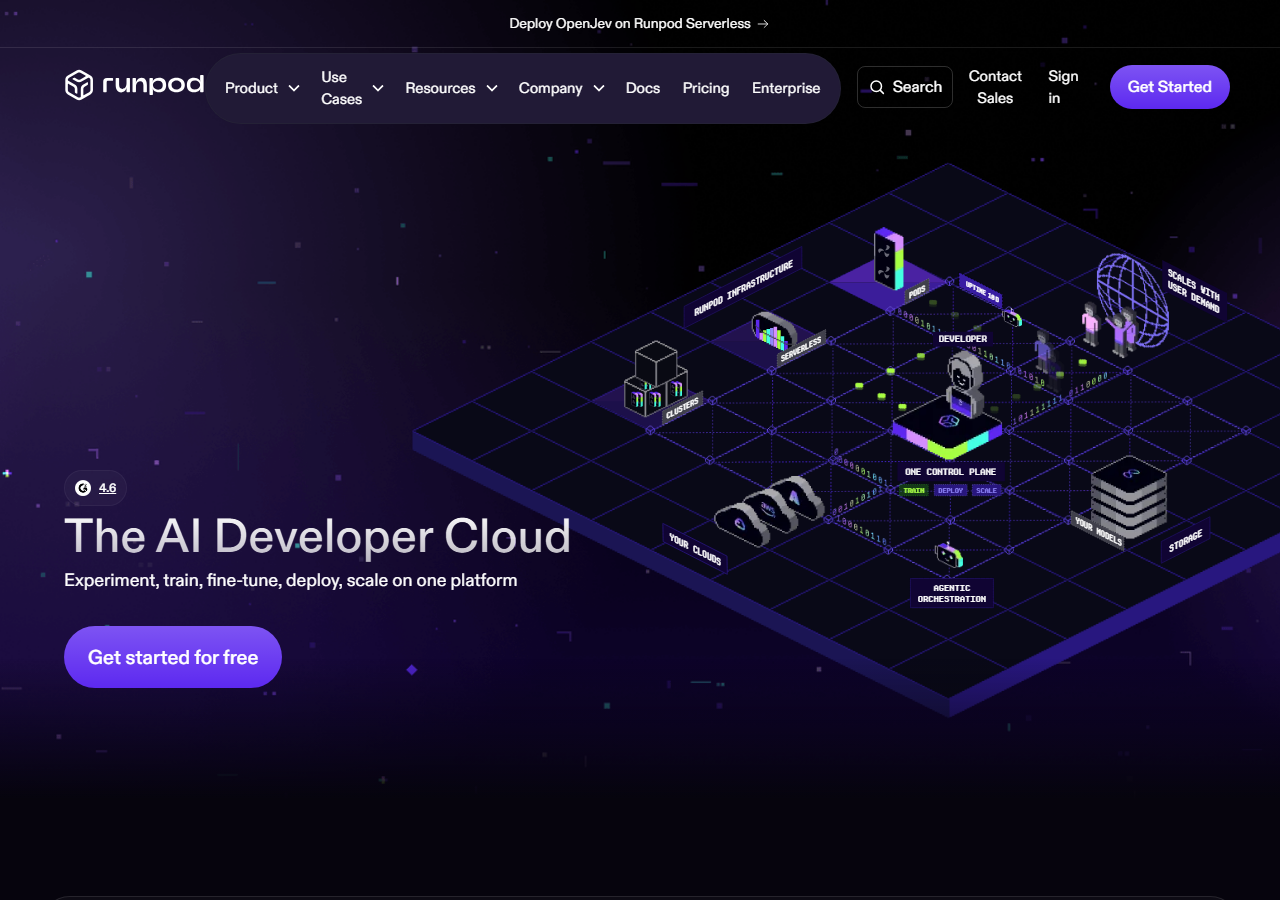Screen dimensions: 1280x900
Task: Click the magnifier icon in Search
Action: point(877,87)
